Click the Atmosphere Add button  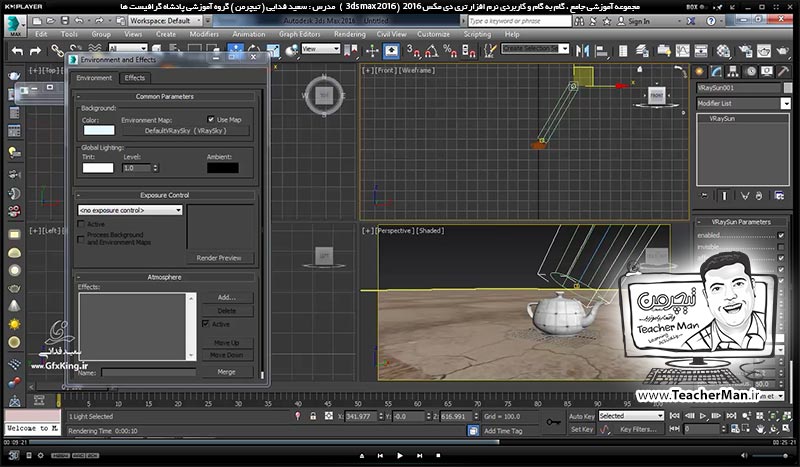click(x=227, y=297)
